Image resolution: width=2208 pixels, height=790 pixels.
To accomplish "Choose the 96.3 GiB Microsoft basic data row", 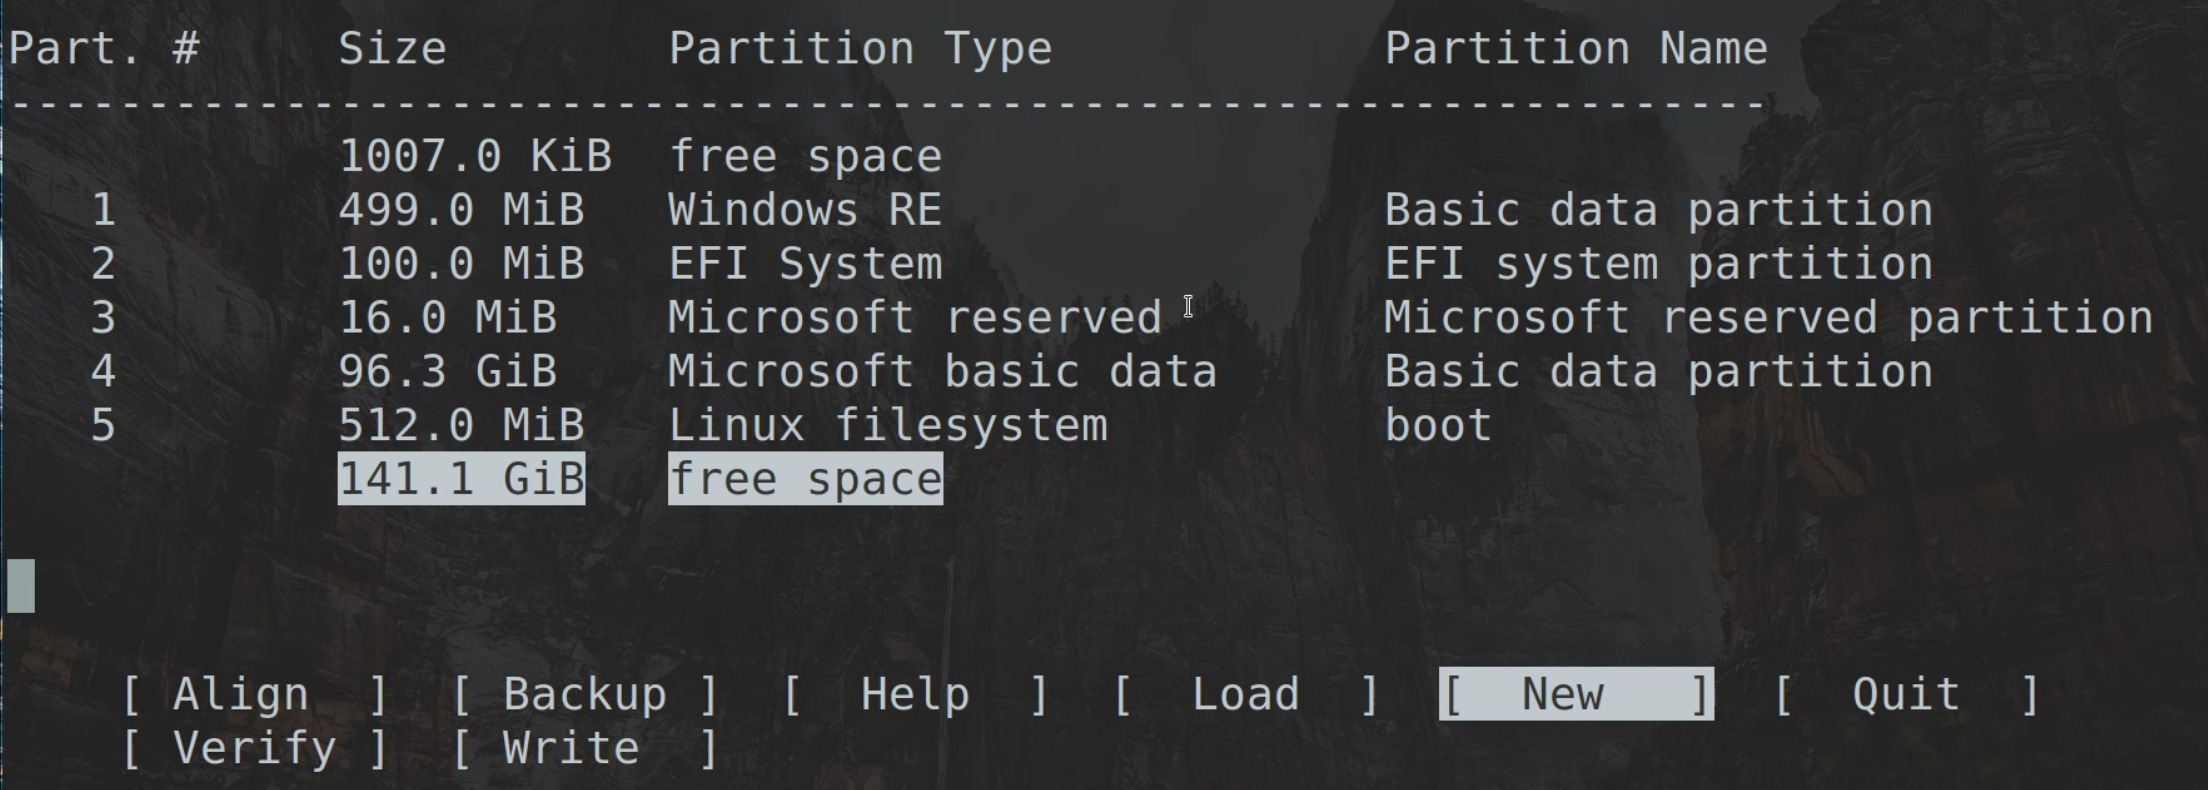I will click(x=941, y=372).
